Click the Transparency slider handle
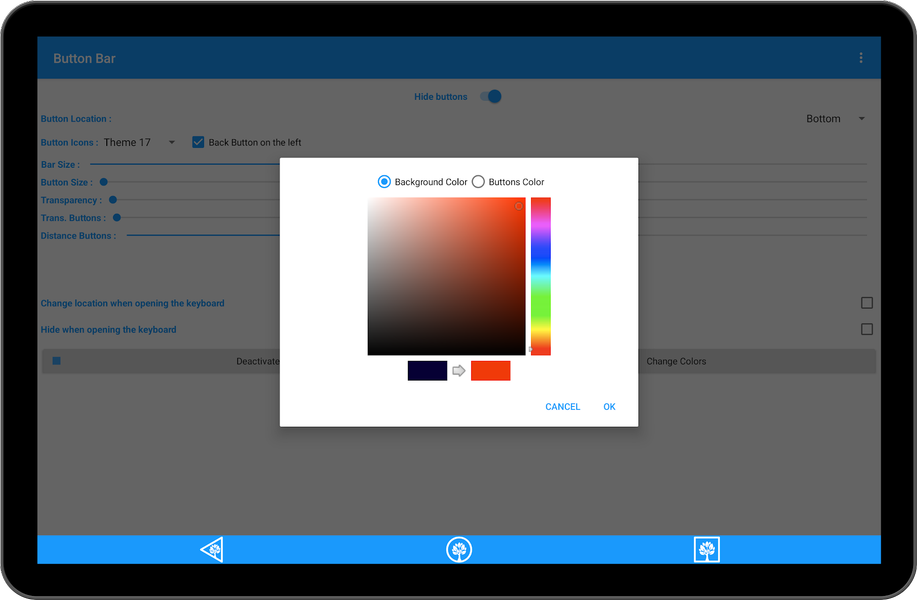 [113, 200]
